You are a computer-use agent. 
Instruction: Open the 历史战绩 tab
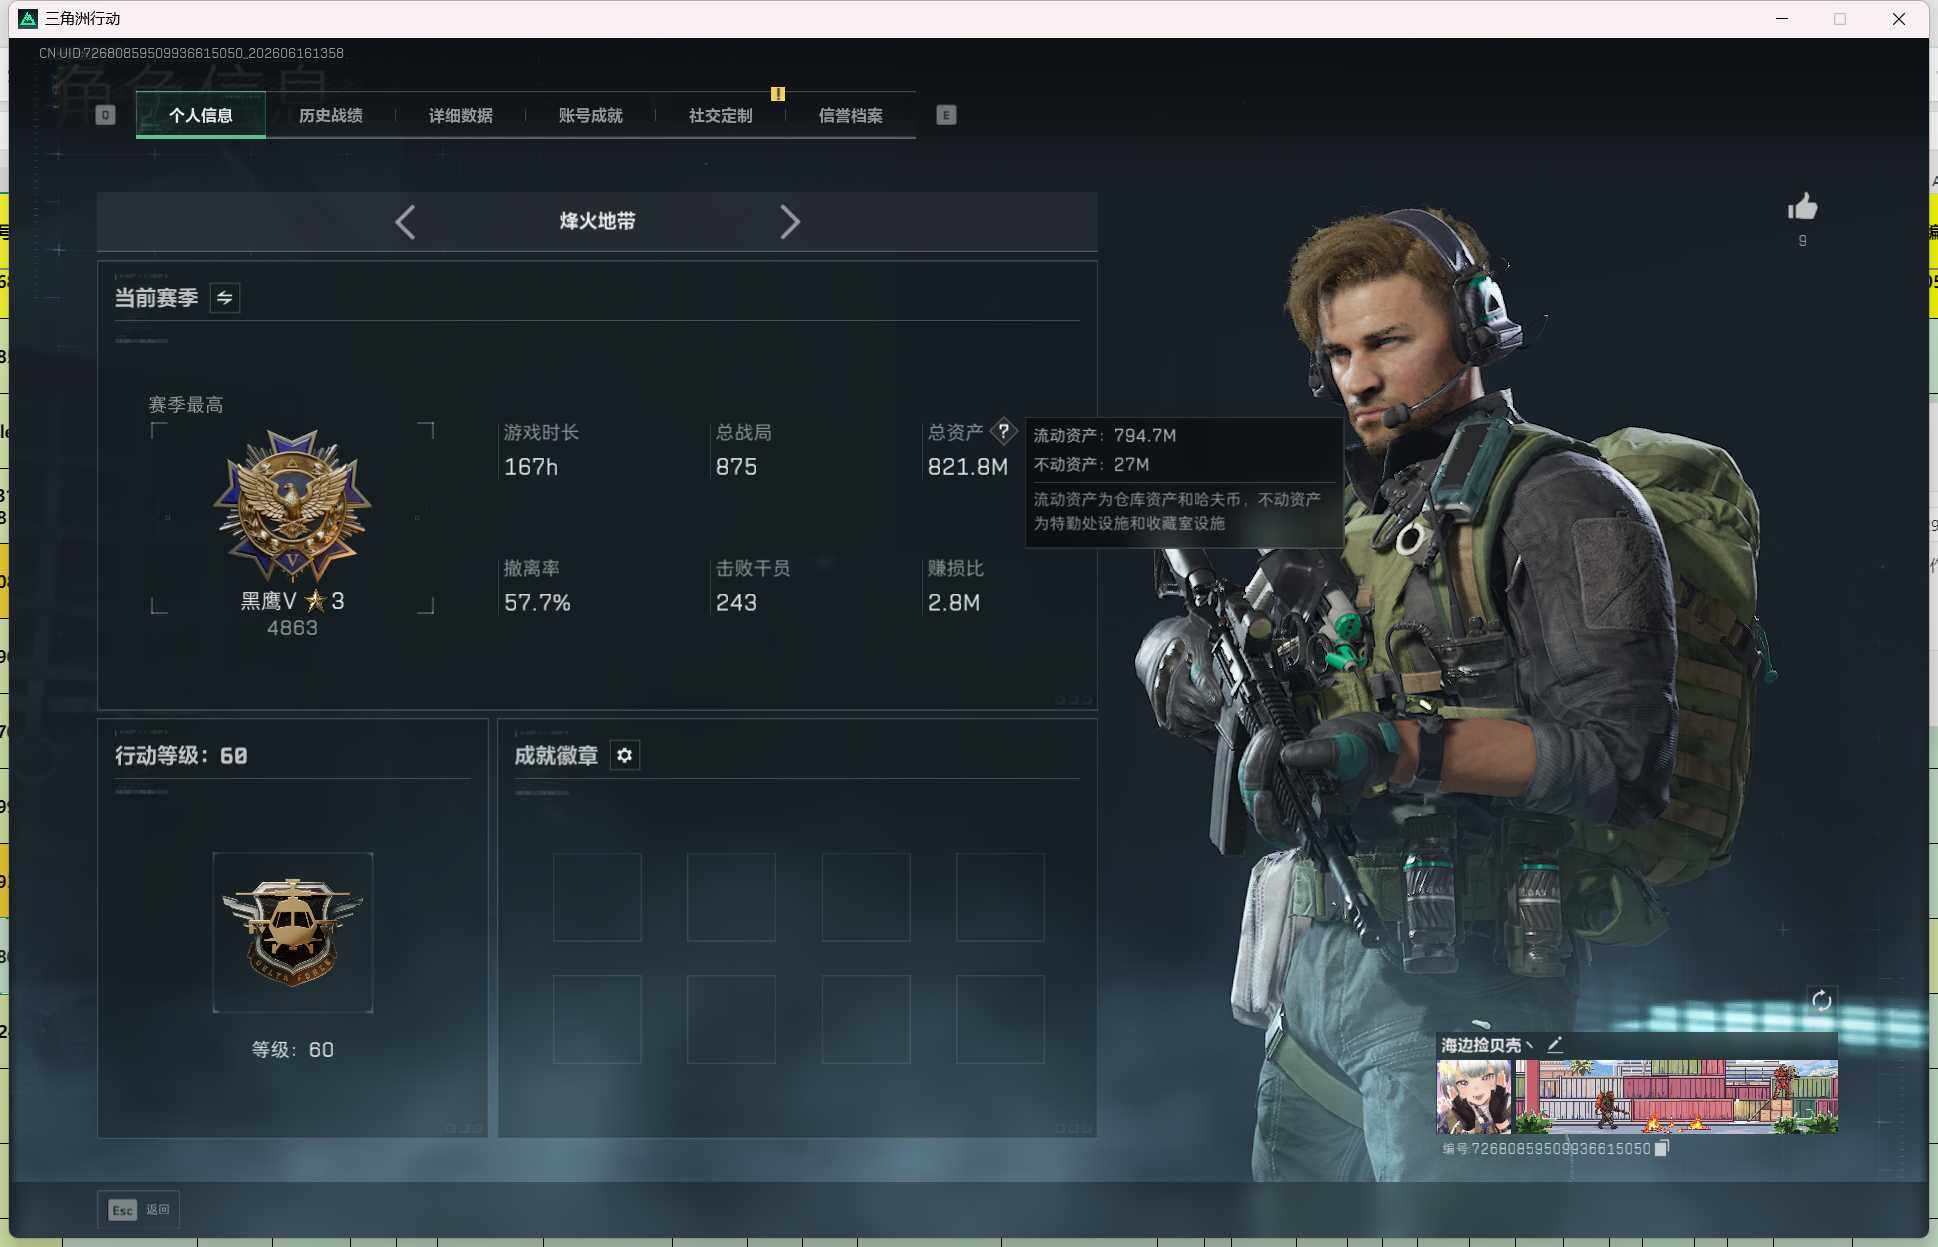pos(331,115)
